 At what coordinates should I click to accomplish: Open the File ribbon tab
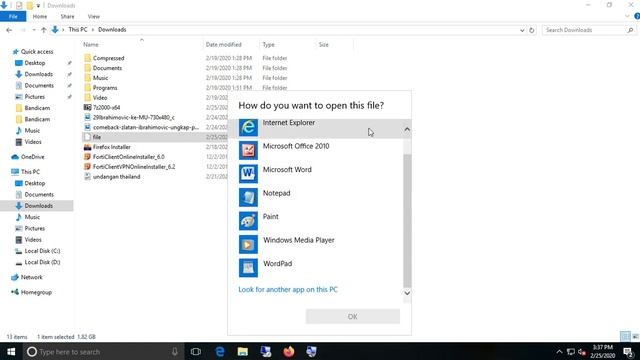tap(13, 16)
